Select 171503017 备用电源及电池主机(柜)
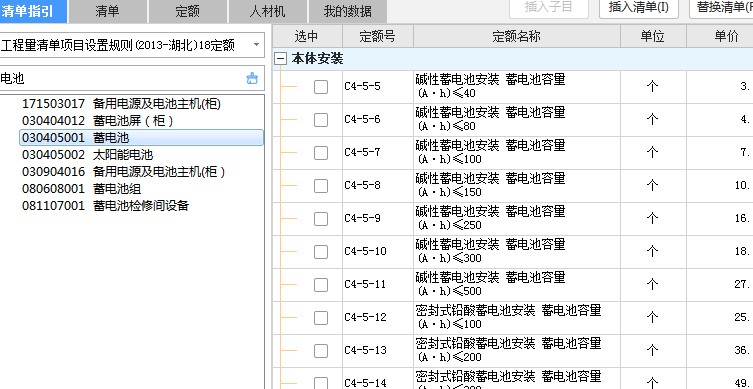 (121, 104)
